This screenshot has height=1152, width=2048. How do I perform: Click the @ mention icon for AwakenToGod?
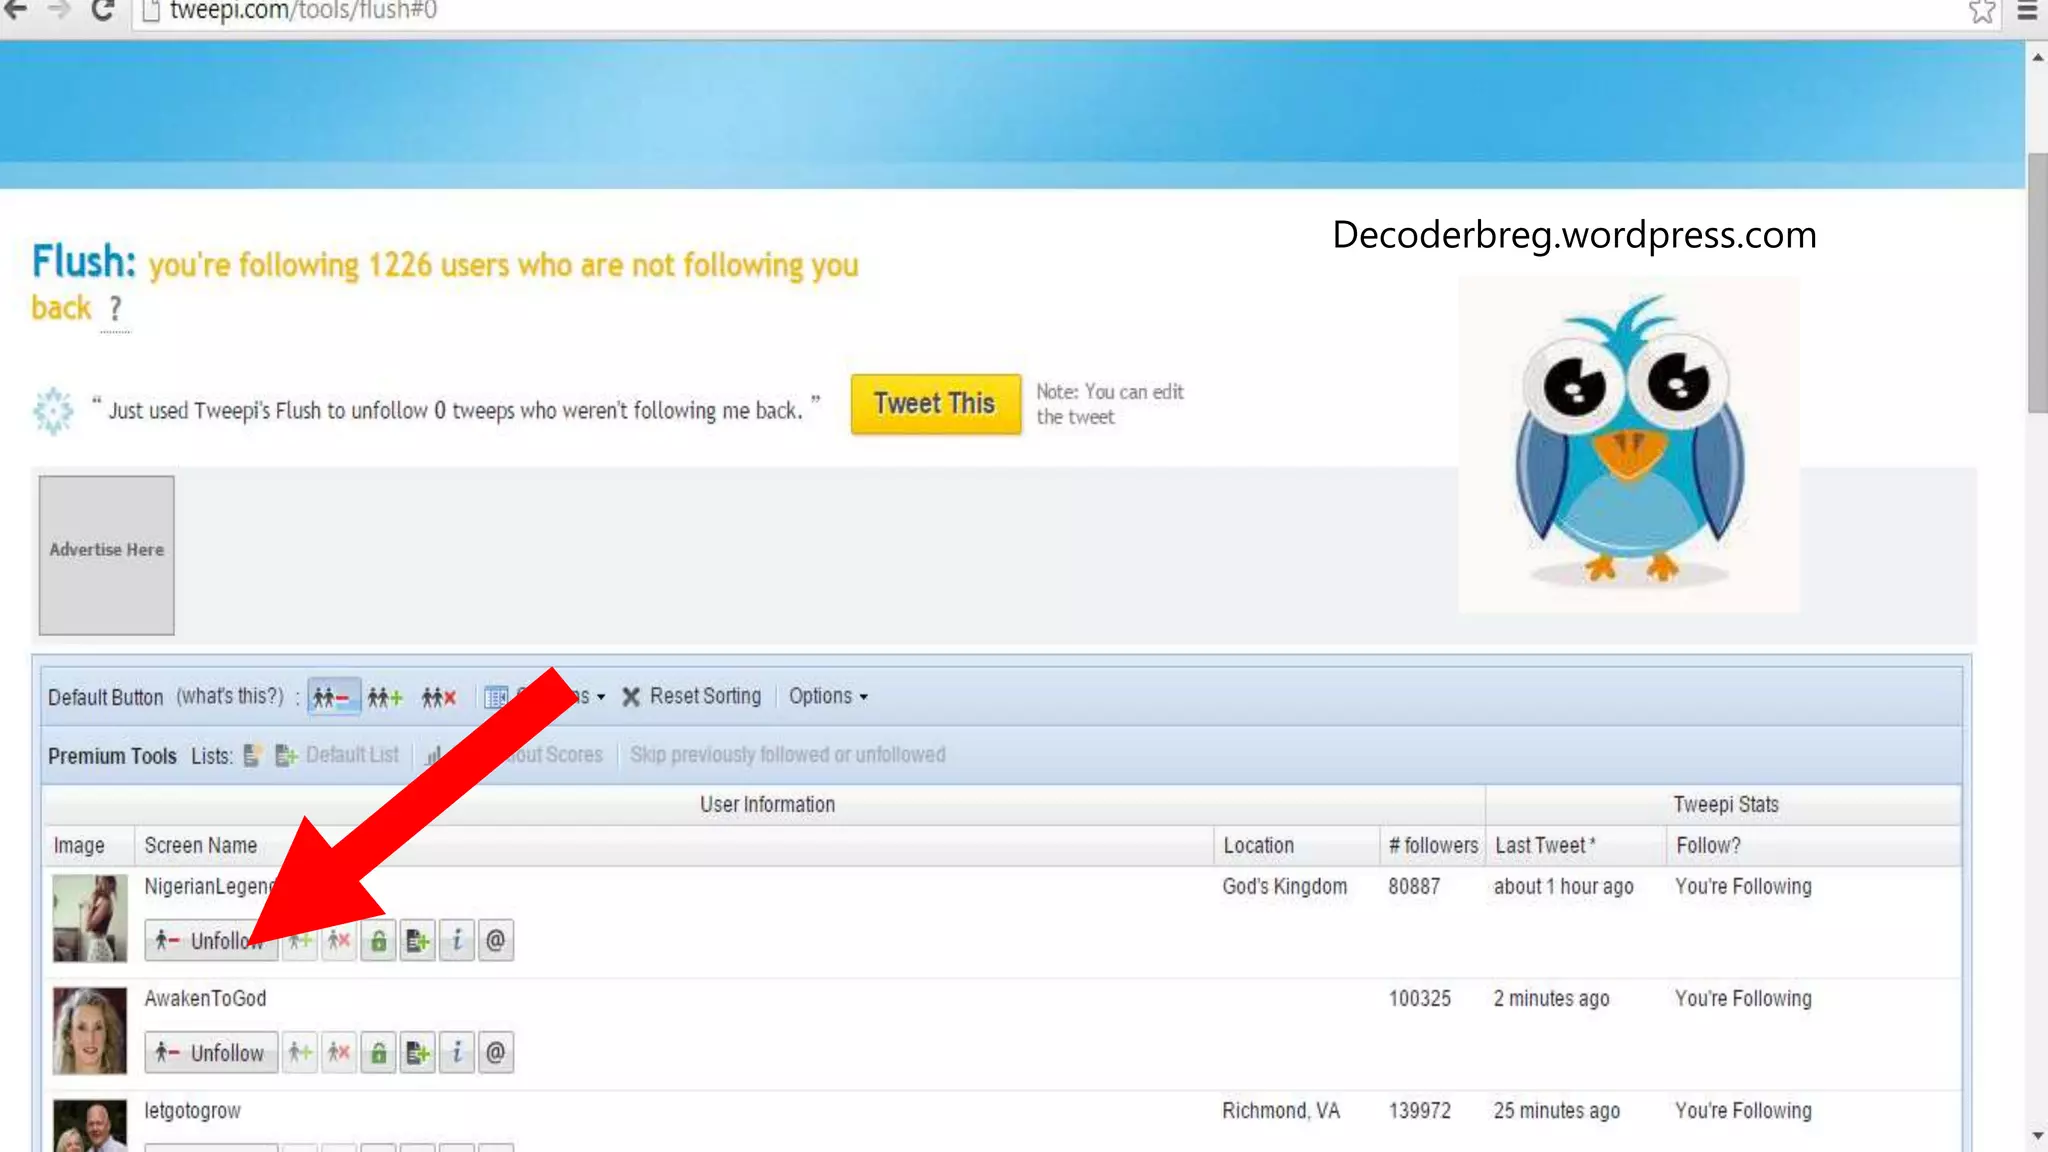[495, 1052]
